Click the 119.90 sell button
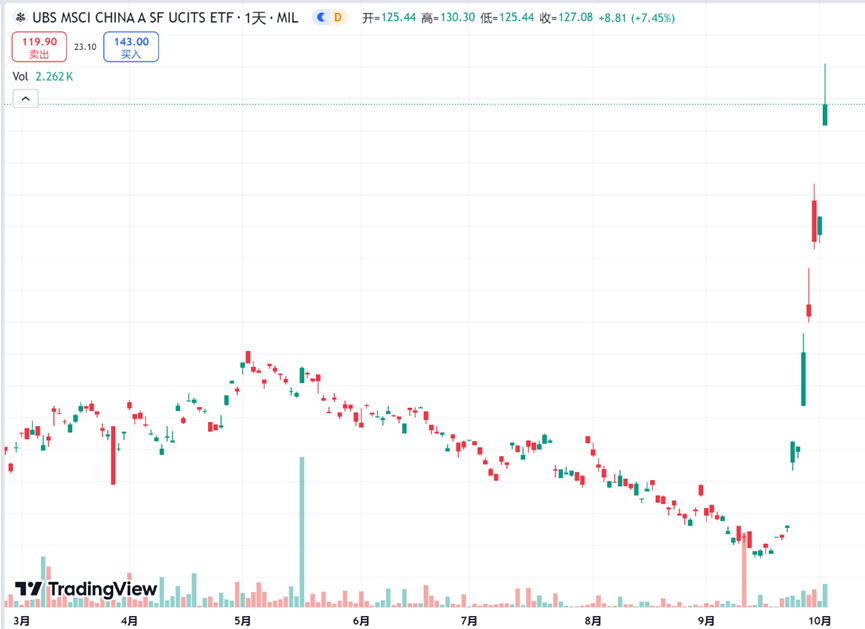The image size is (865, 629). [x=39, y=47]
